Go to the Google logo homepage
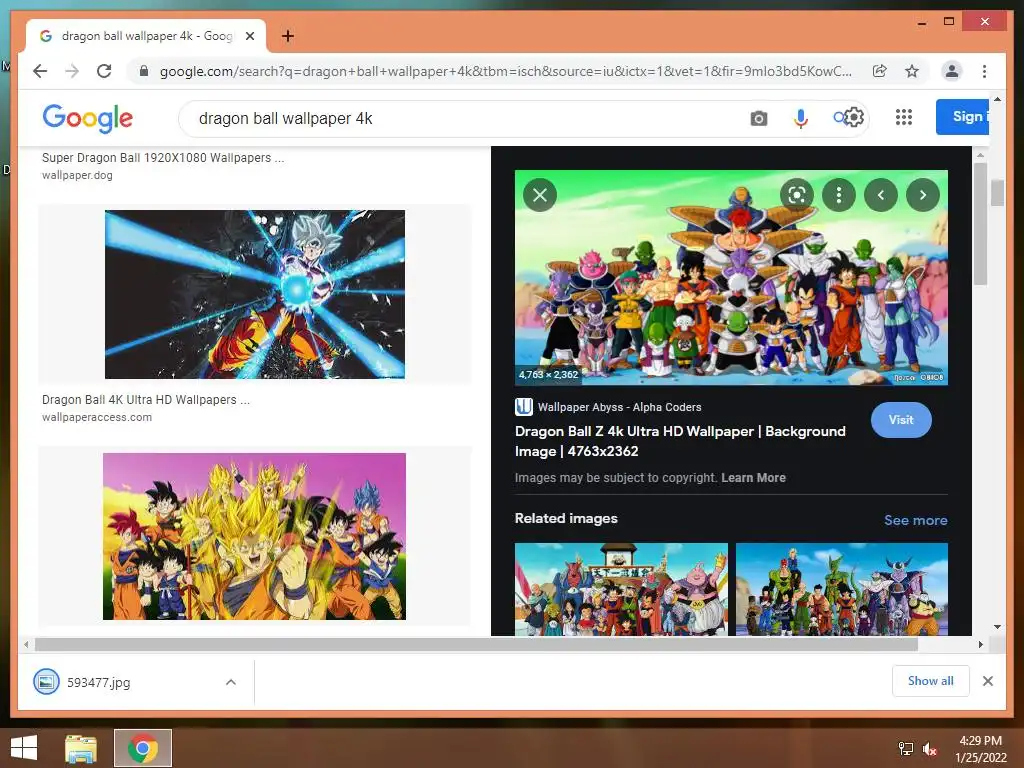The height and width of the screenshot is (768, 1024). coord(88,118)
